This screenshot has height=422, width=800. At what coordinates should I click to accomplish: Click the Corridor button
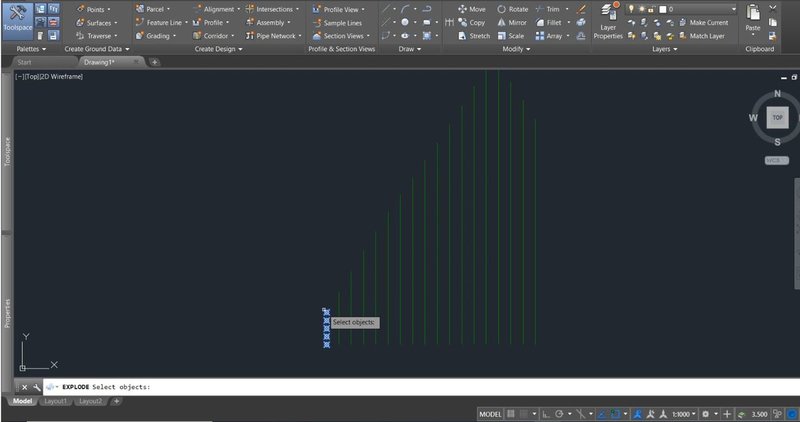coord(213,36)
